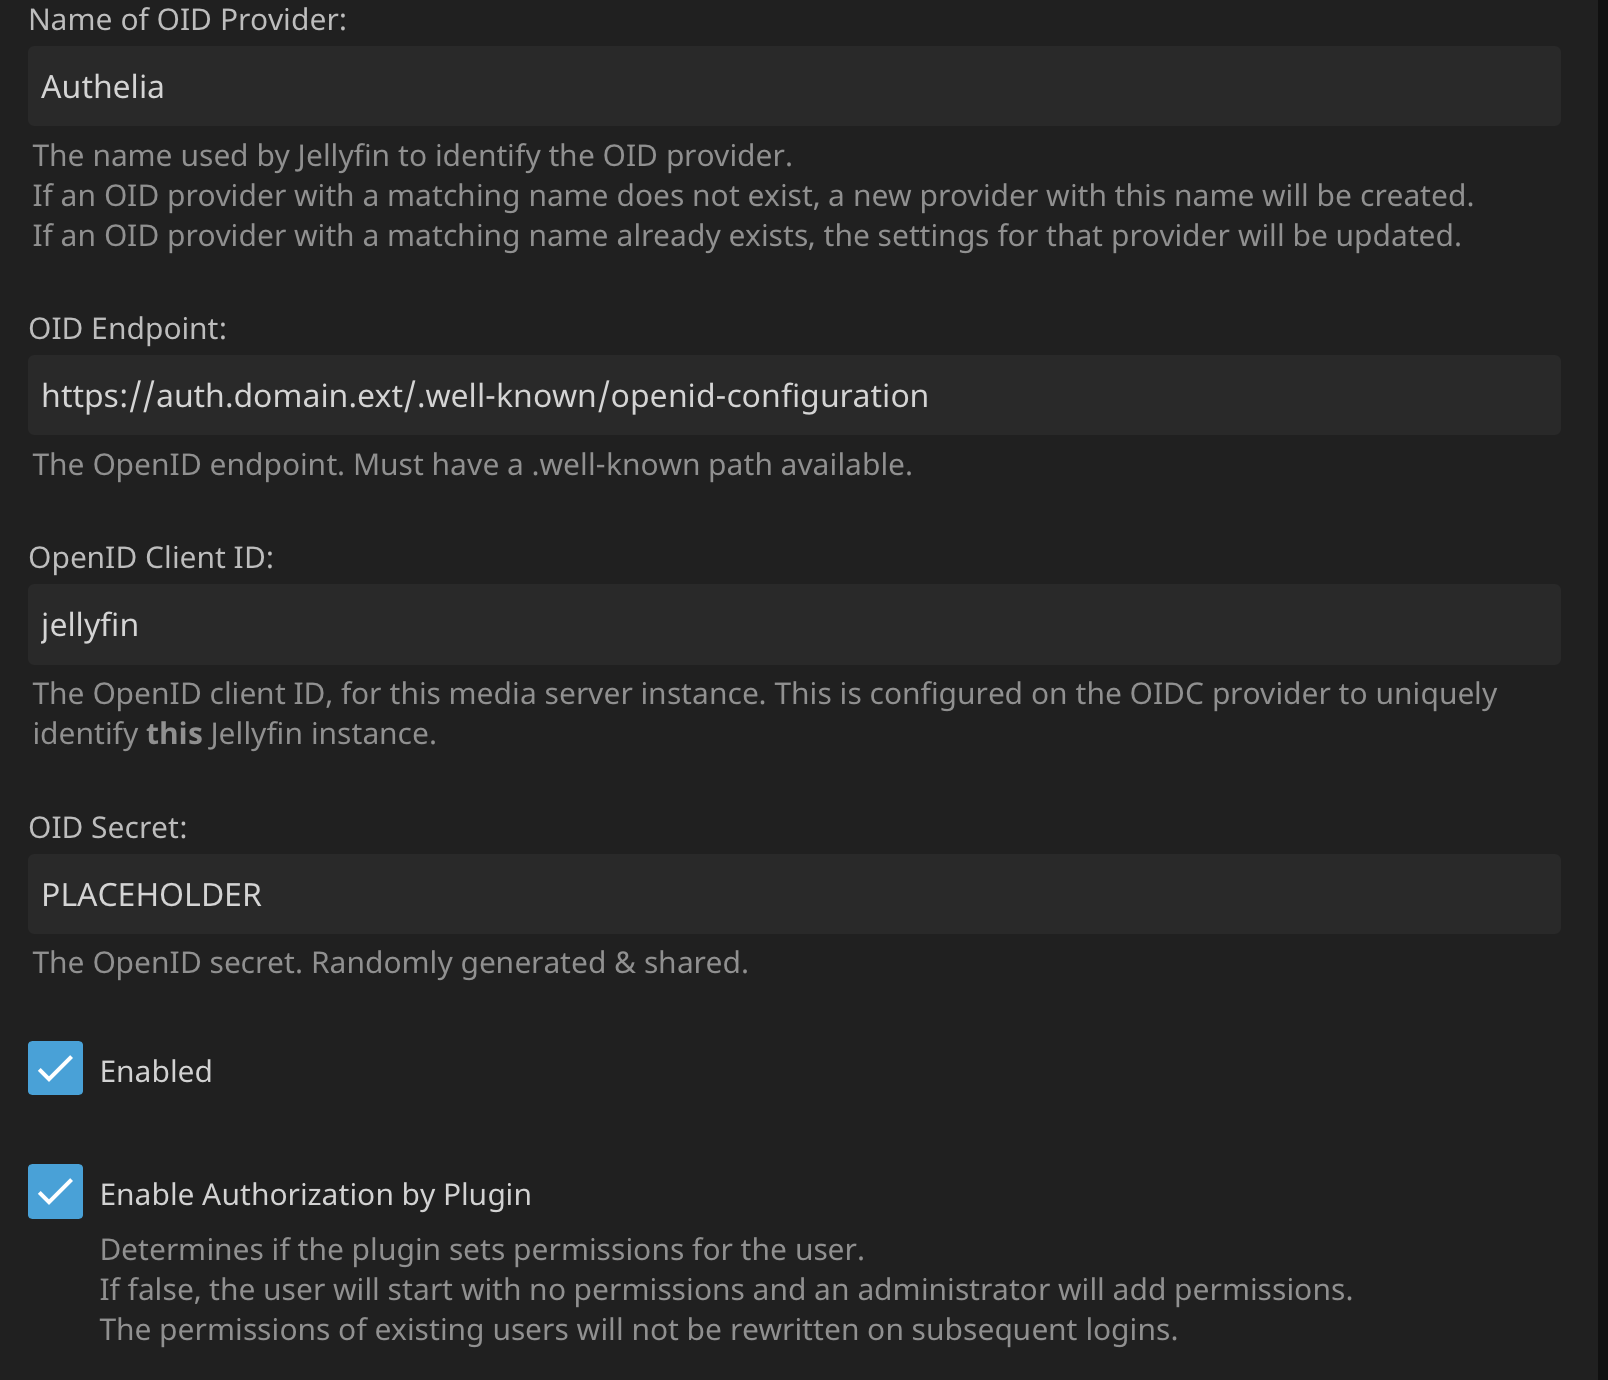1608x1380 pixels.
Task: Select the jellyfin client ID value
Action: click(x=88, y=624)
